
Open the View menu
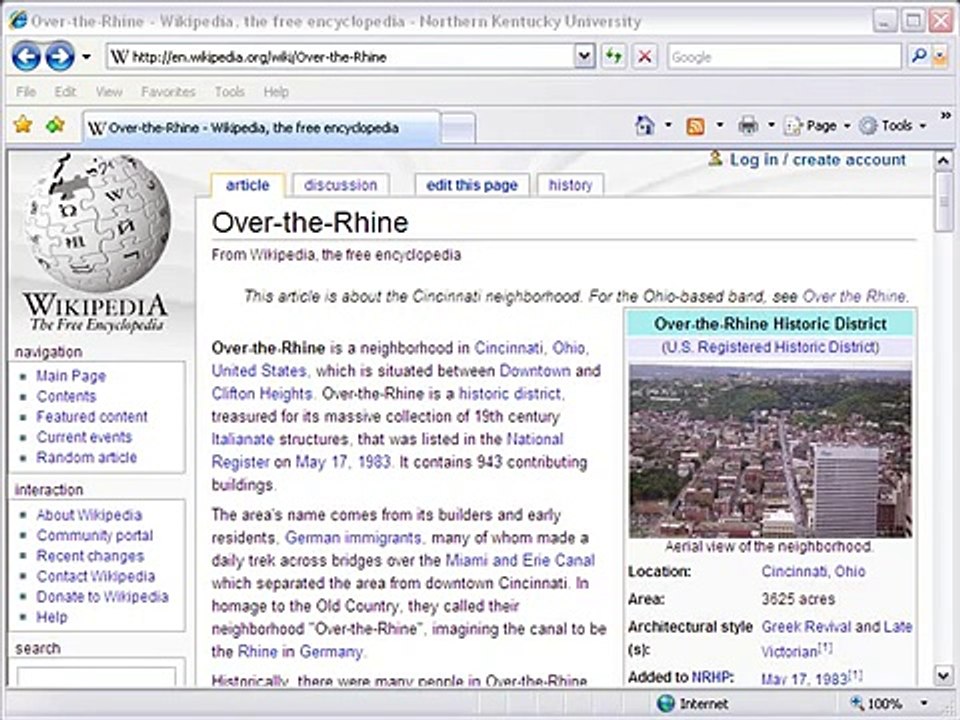109,92
